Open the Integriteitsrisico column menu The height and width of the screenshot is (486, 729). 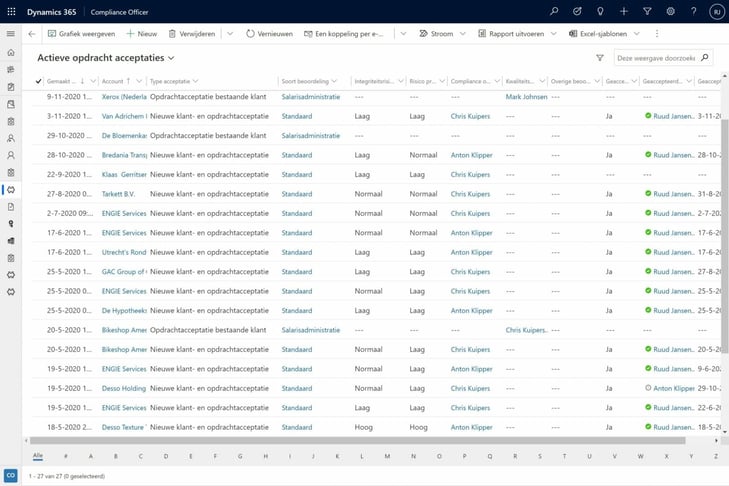click(x=400, y=81)
